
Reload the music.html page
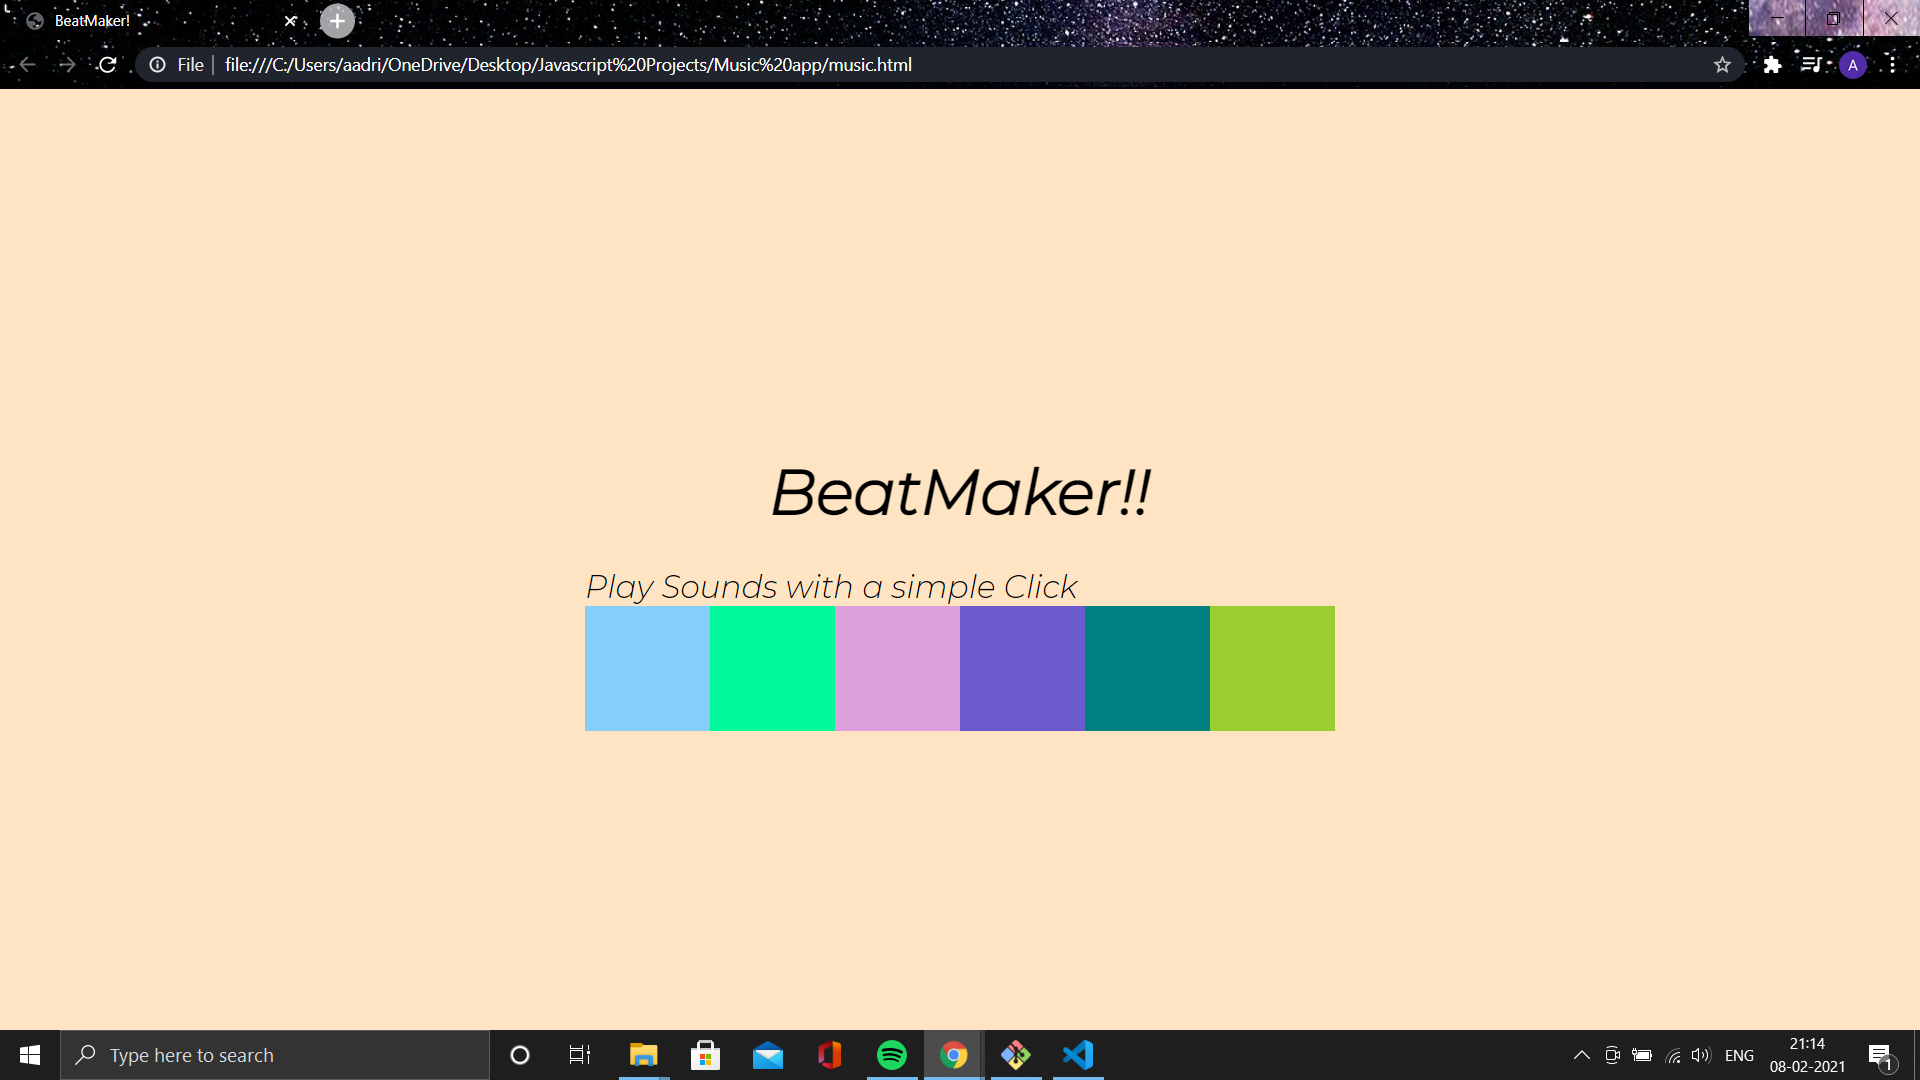[107, 64]
